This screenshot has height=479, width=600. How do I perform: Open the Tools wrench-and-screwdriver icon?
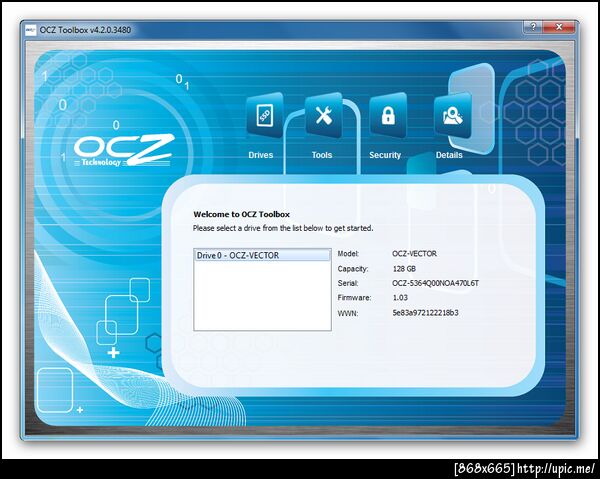tap(324, 115)
